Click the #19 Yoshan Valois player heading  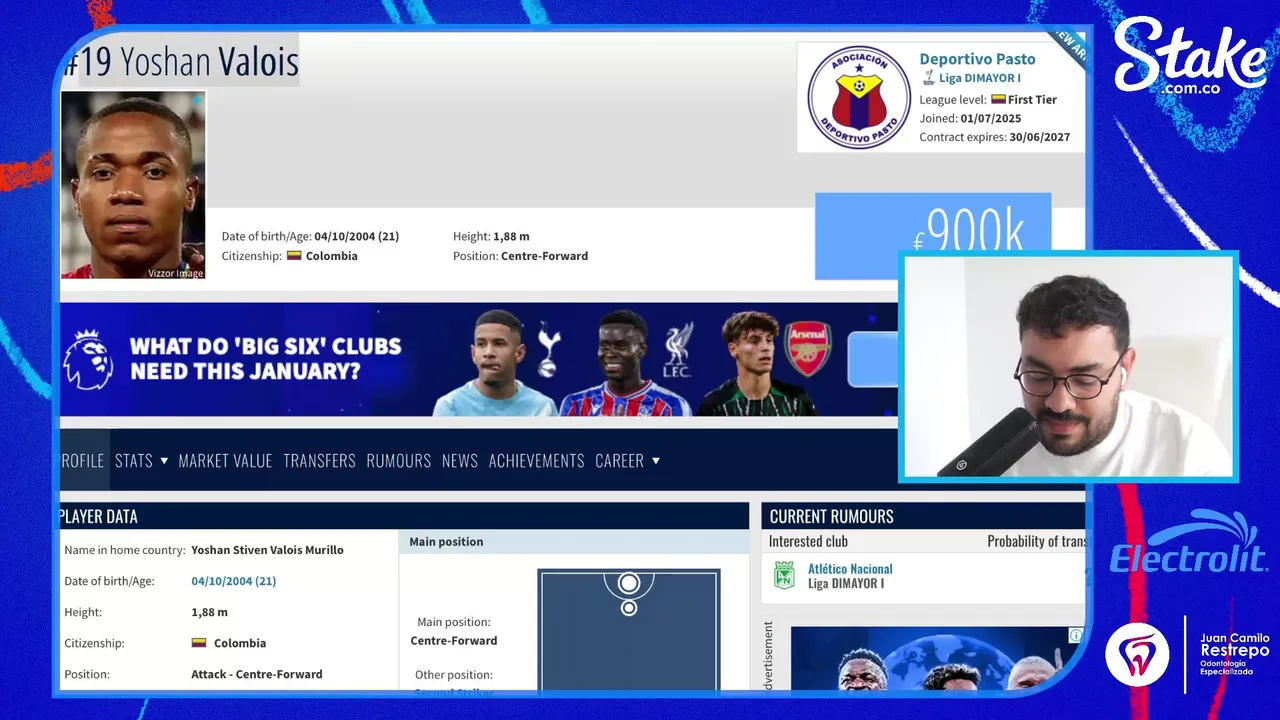[180, 62]
